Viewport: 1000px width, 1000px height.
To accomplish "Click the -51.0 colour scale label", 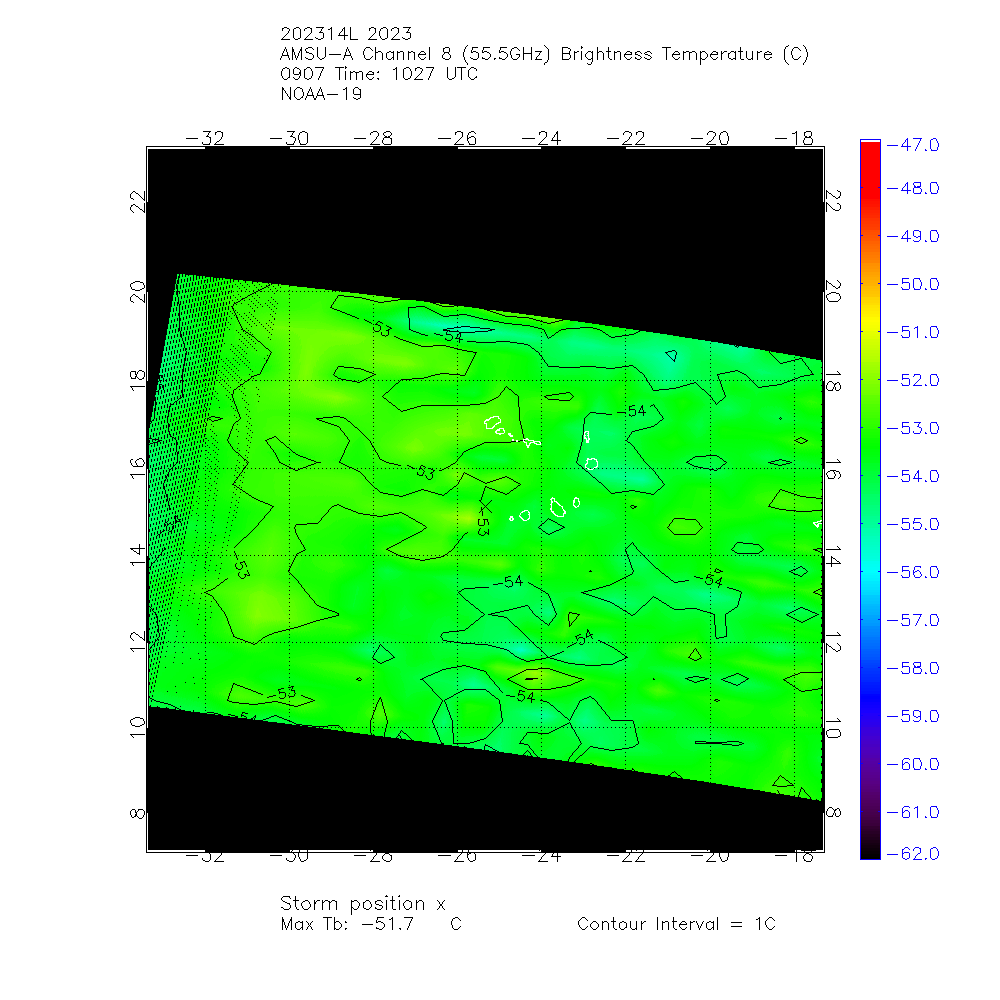I will 913,332.
